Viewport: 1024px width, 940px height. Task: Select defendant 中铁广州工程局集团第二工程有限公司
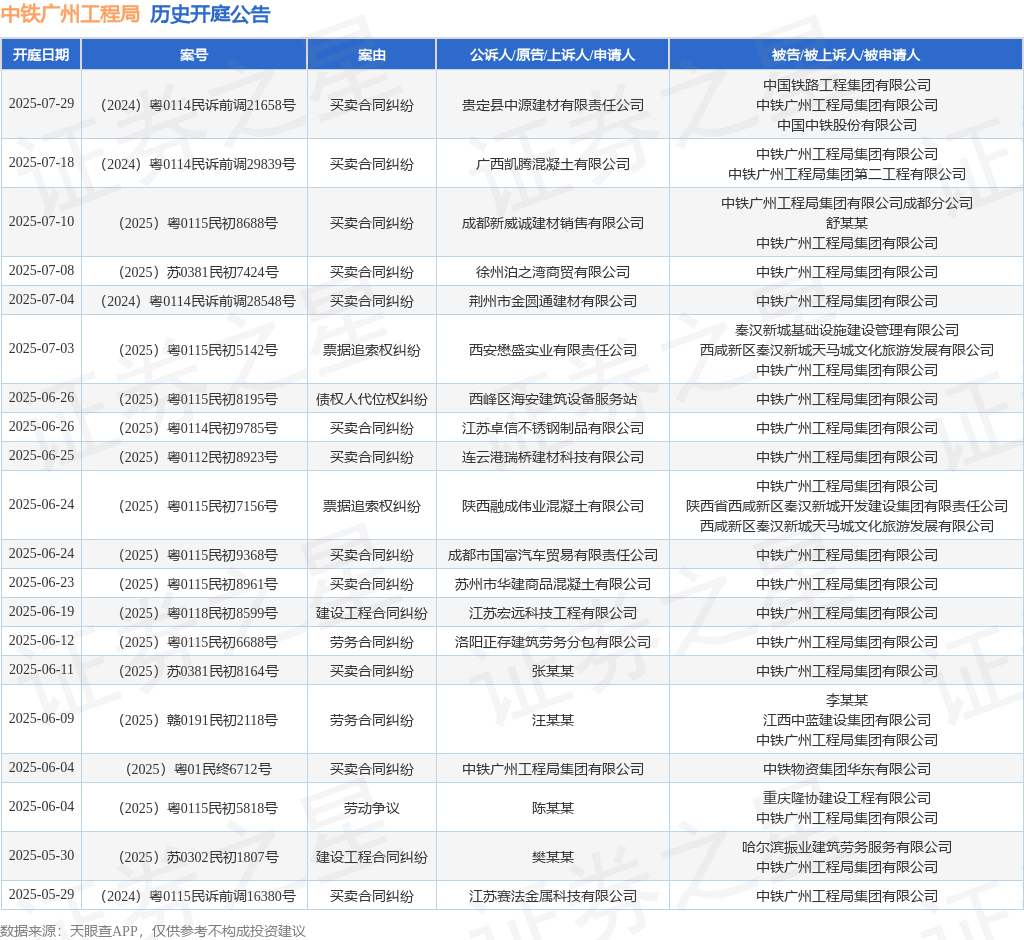(847, 174)
